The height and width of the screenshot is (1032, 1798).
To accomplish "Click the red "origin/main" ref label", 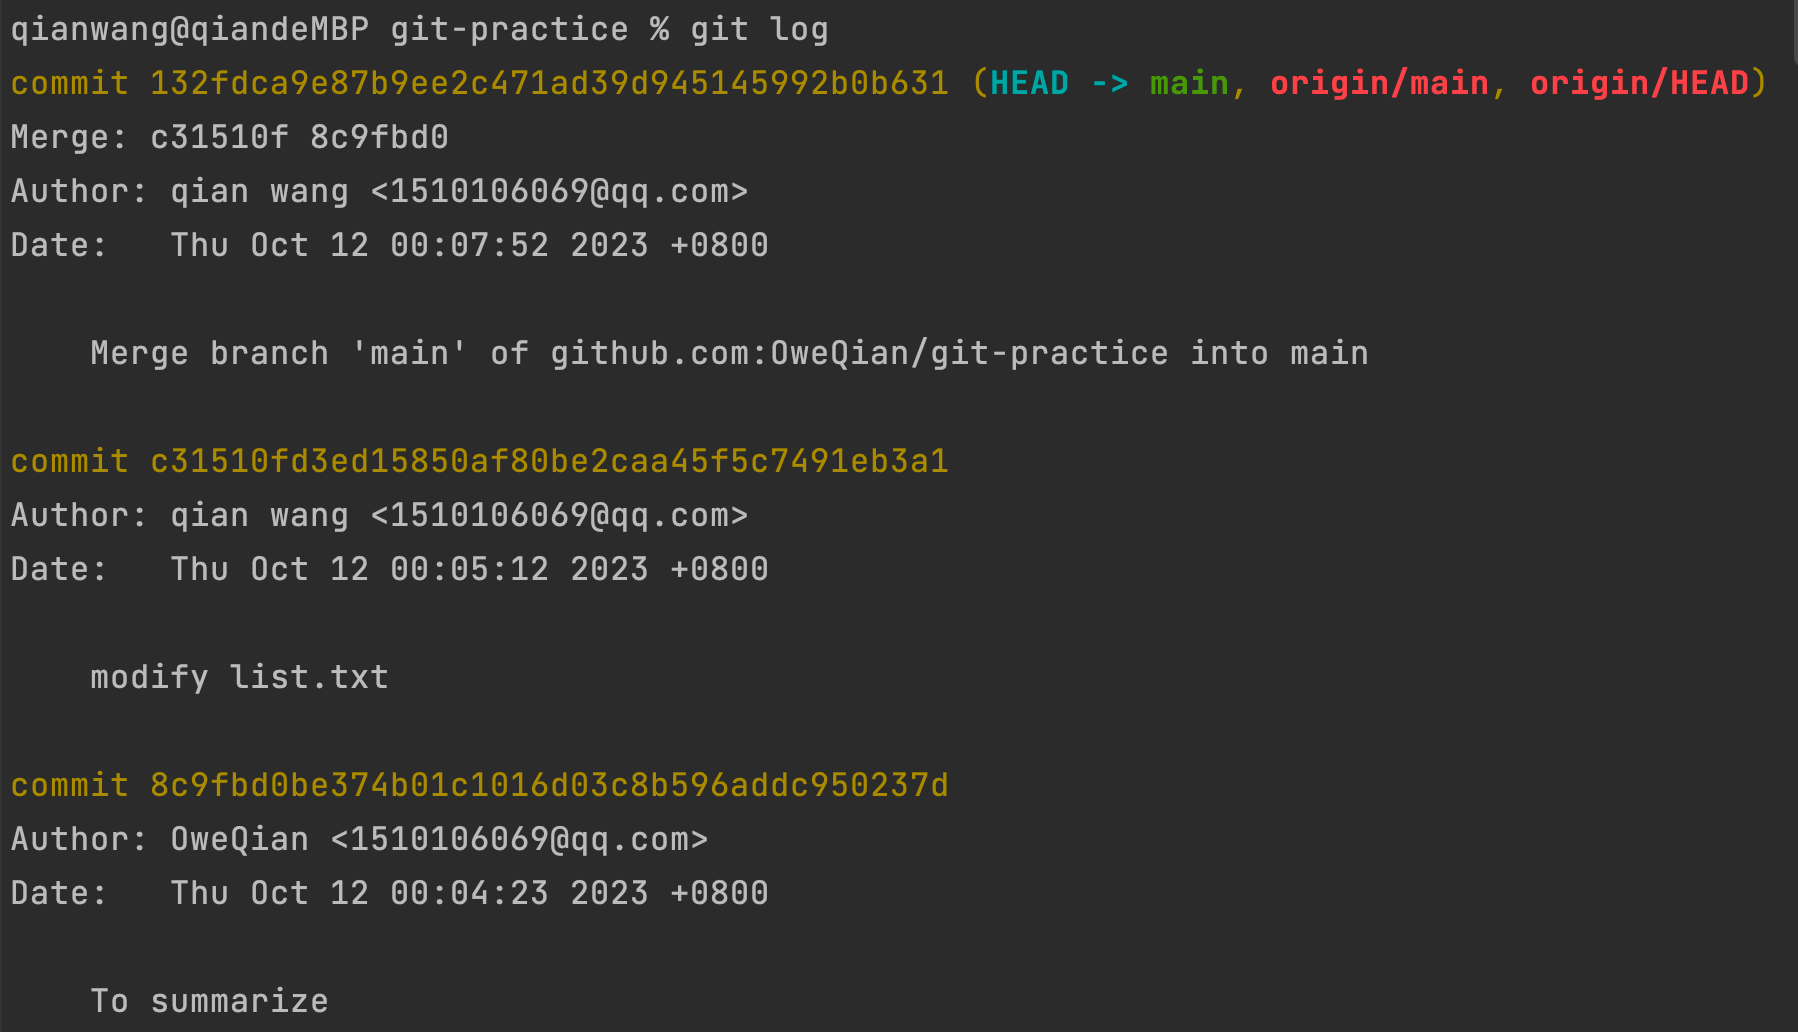I will [1379, 83].
